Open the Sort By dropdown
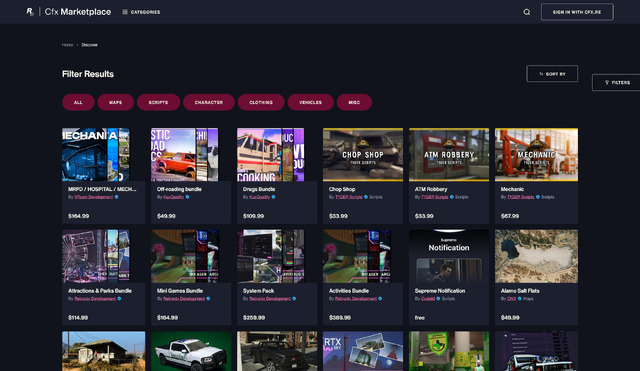The height and width of the screenshot is (371, 640). click(552, 74)
